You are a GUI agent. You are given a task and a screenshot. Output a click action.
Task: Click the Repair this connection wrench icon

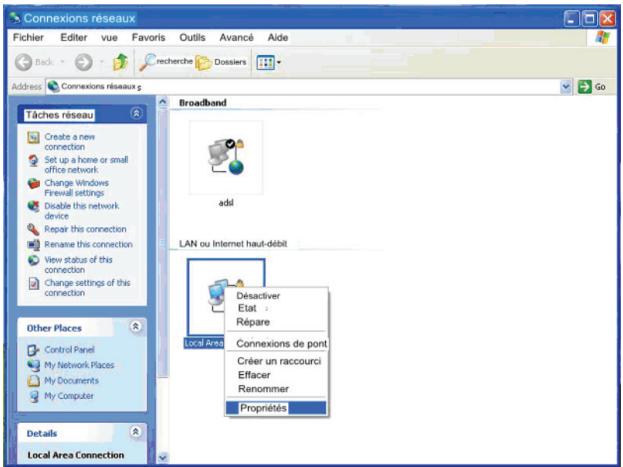pos(33,229)
